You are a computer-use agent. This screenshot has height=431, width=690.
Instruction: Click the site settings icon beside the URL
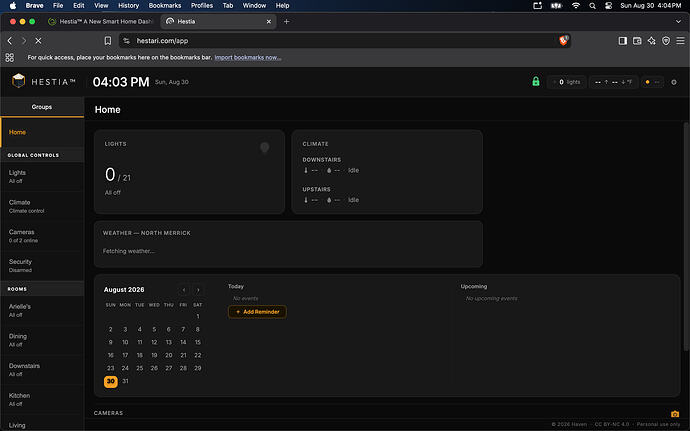pyautogui.click(x=127, y=41)
